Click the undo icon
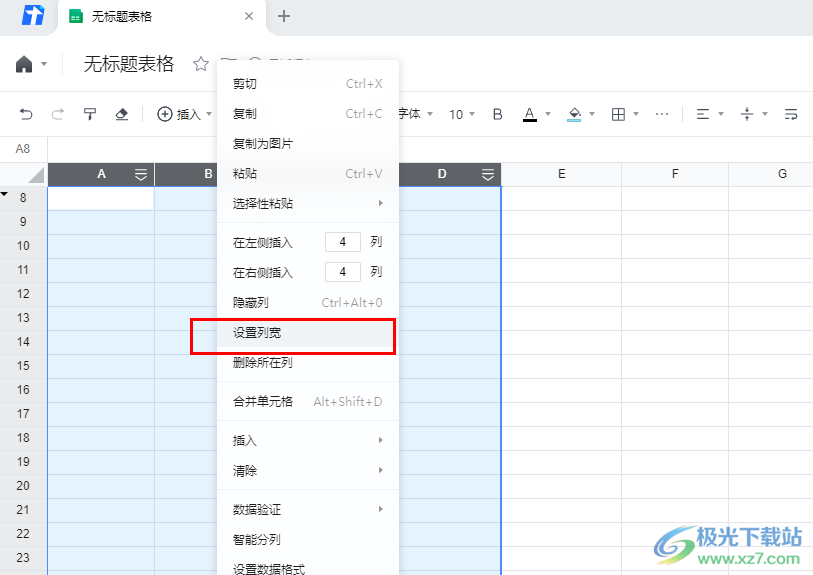 click(x=26, y=114)
